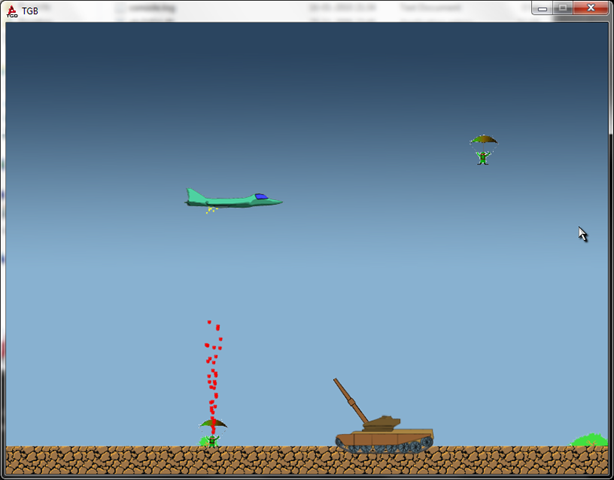The image size is (614, 480).
Task: Target the blue cockpit of the jet
Action: click(x=260, y=197)
